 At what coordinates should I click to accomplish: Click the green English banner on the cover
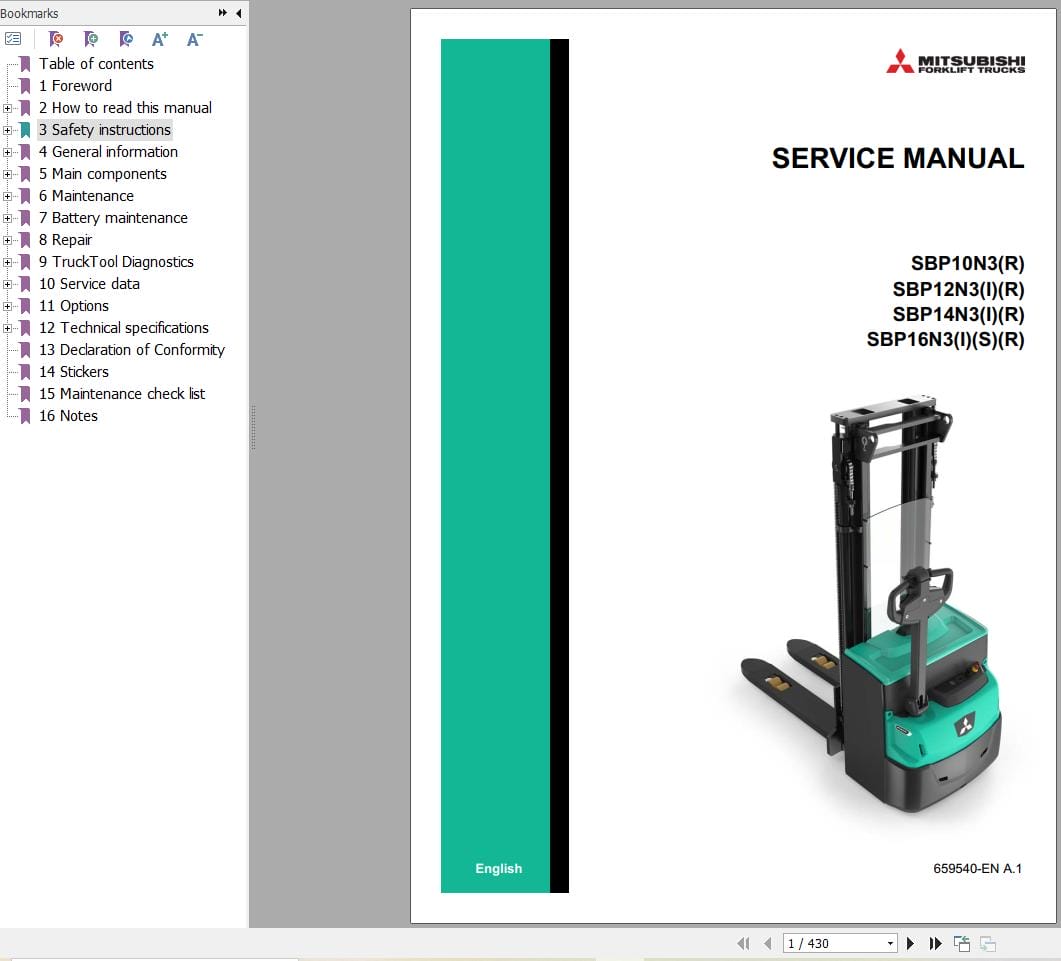tap(498, 868)
